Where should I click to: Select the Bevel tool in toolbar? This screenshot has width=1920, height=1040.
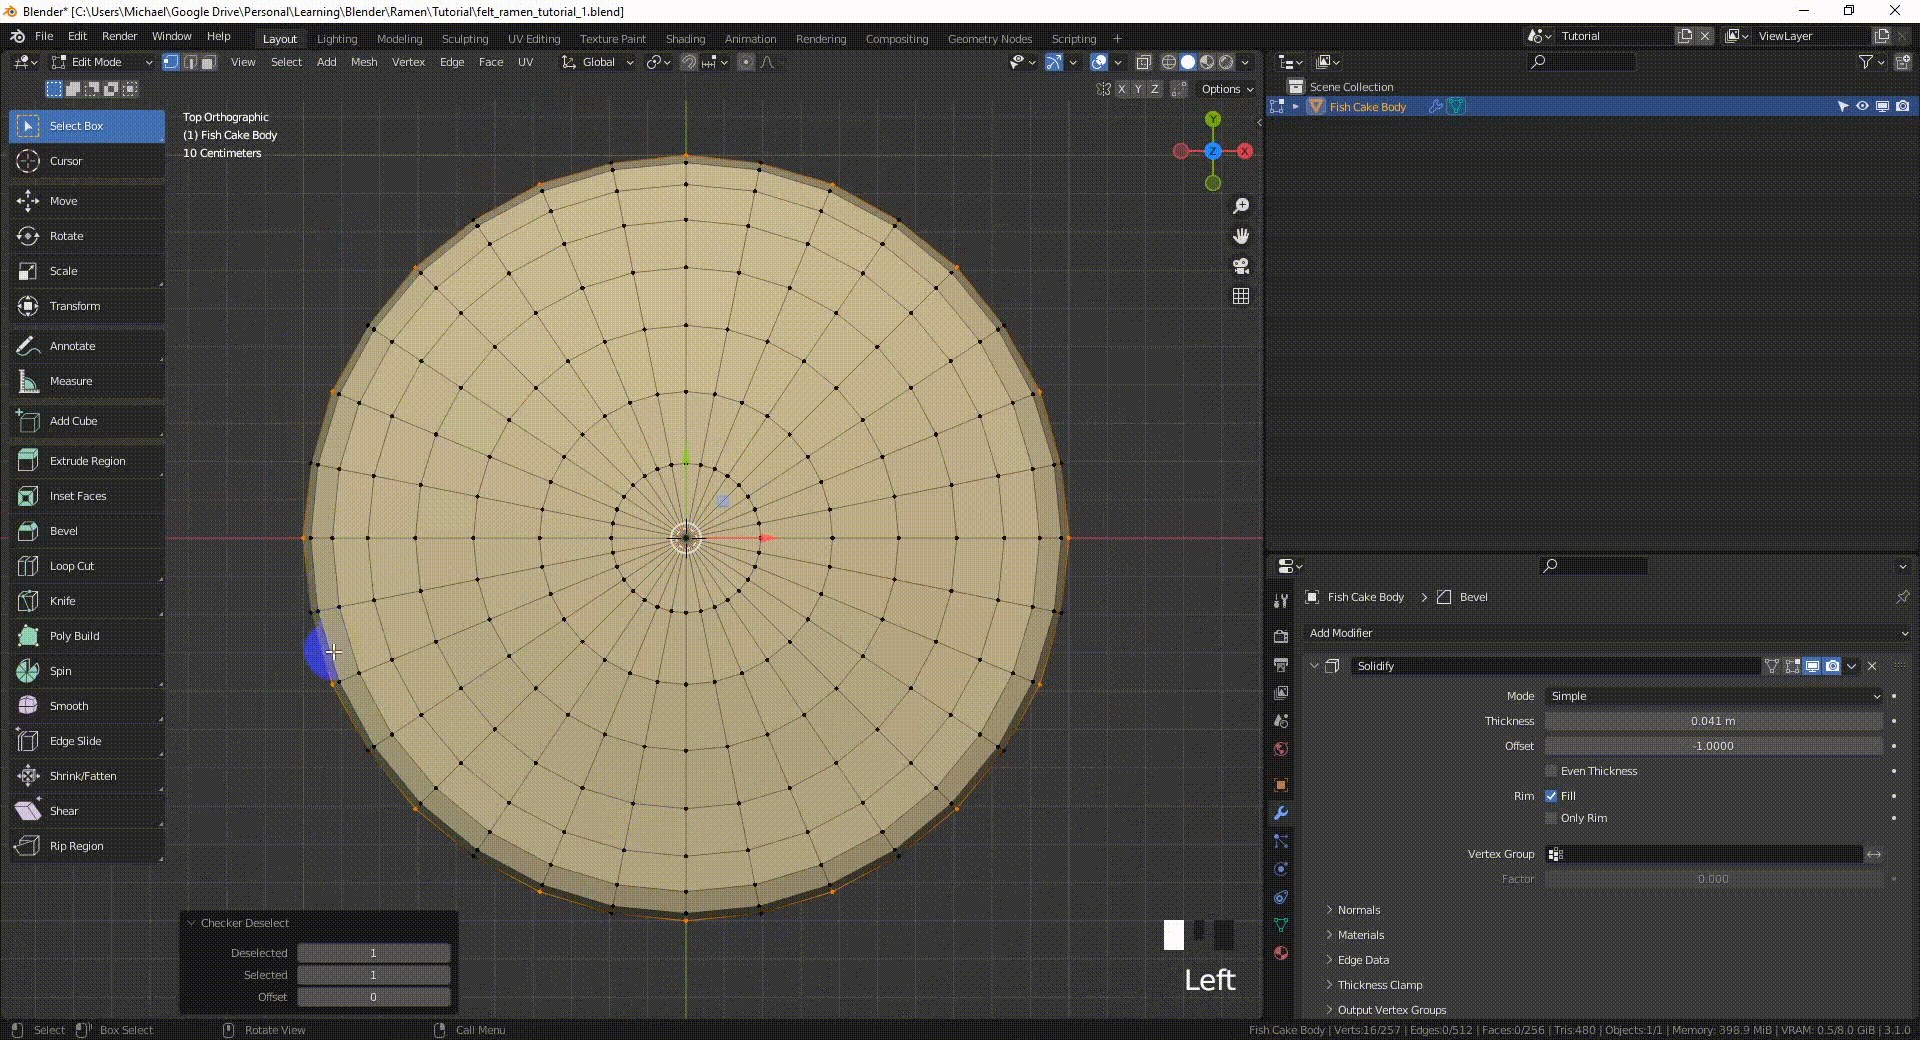coord(63,531)
